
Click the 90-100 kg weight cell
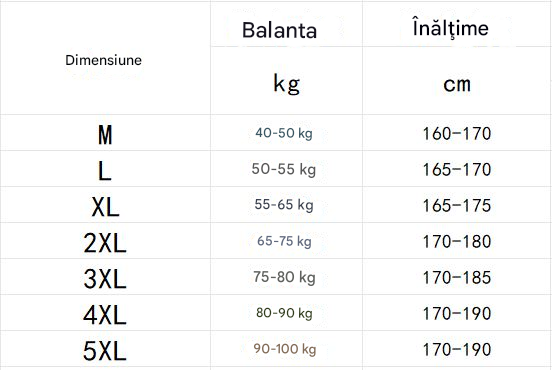(x=286, y=349)
